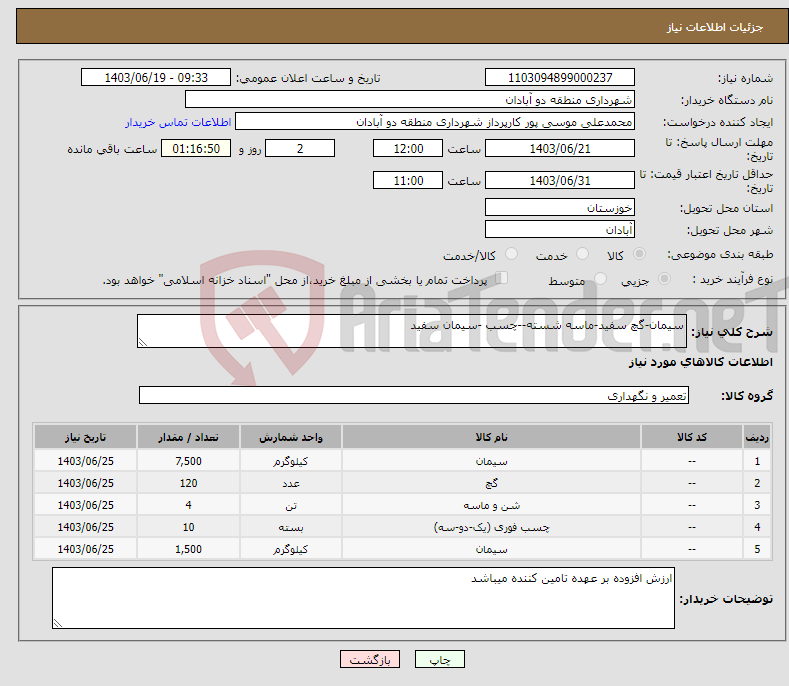Image resolution: width=789 pixels, height=686 pixels.
Task: Select the متوسط purchase type radio
Action: coord(600,278)
